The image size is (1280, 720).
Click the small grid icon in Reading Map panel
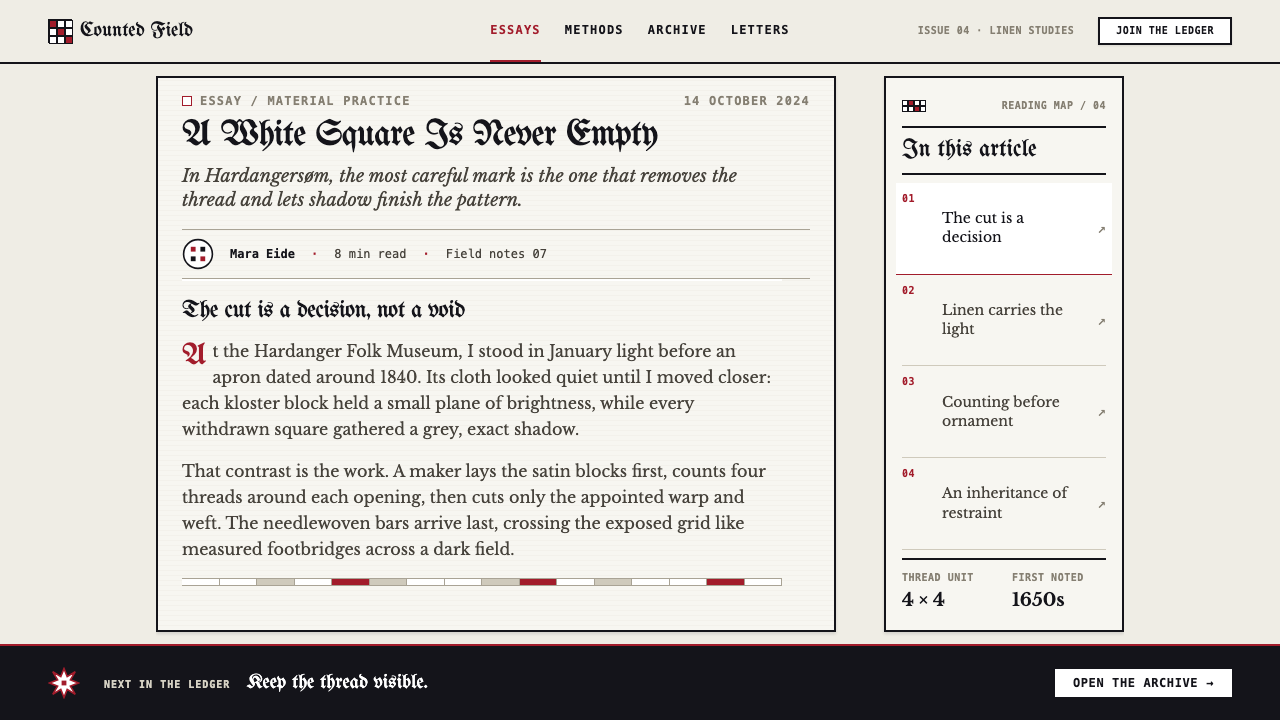914,106
